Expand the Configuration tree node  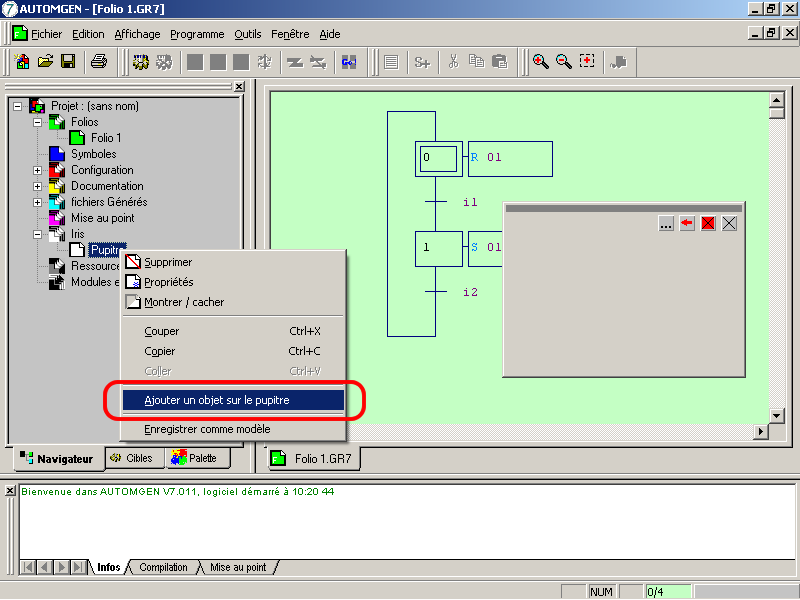coord(38,170)
